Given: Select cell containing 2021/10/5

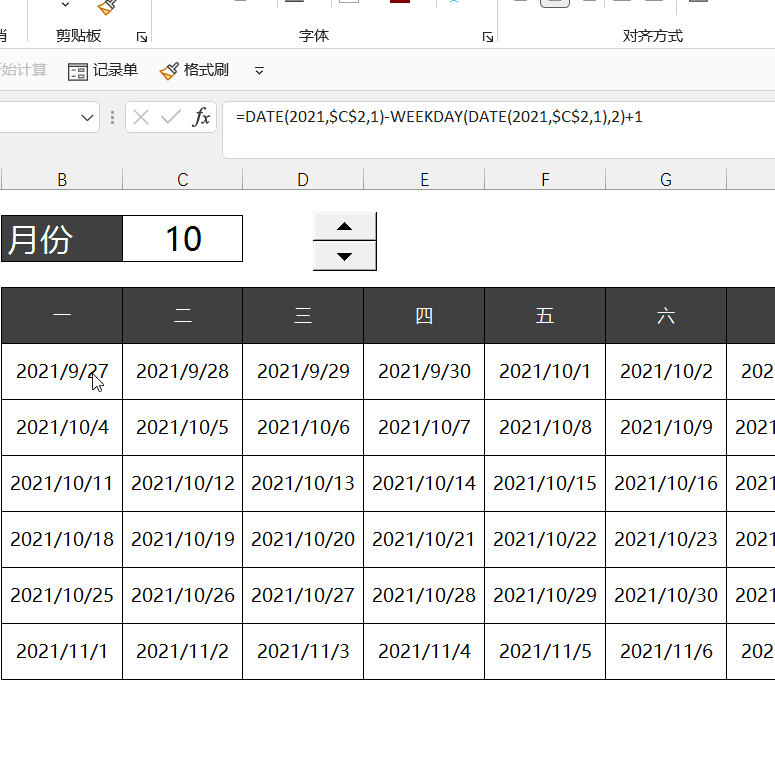Looking at the screenshot, I should pos(183,427).
